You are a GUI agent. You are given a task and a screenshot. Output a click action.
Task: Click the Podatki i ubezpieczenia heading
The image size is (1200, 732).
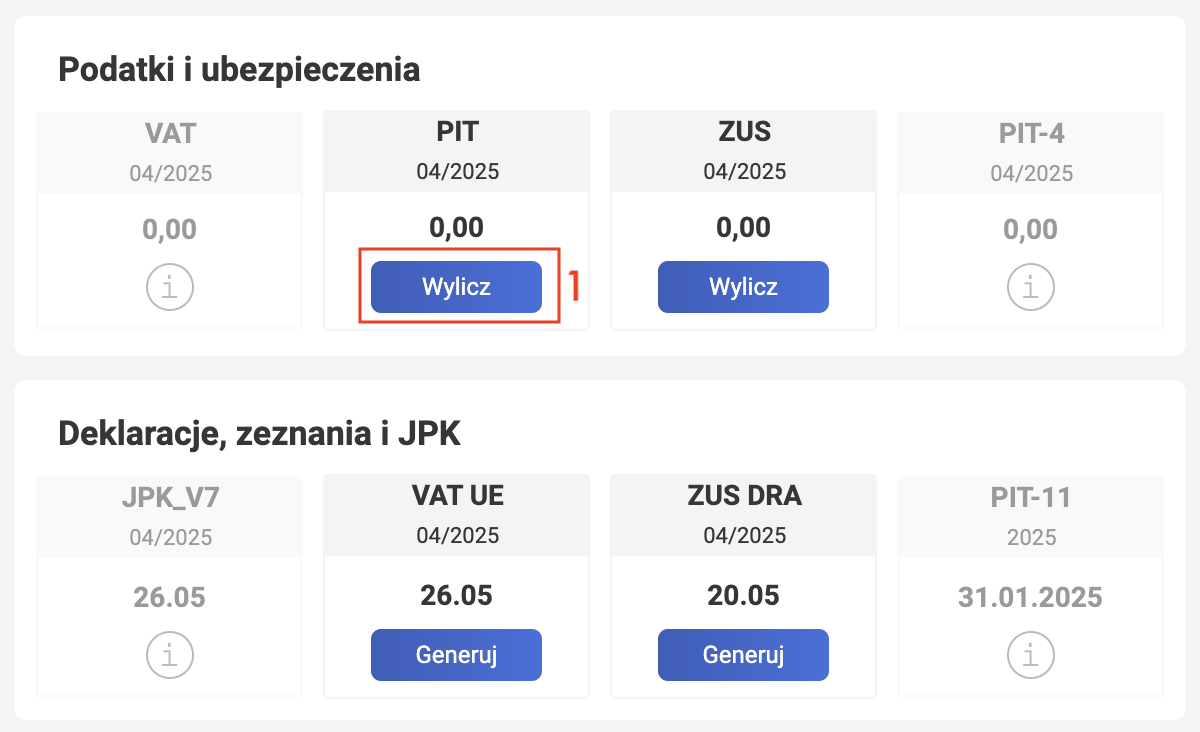(239, 71)
